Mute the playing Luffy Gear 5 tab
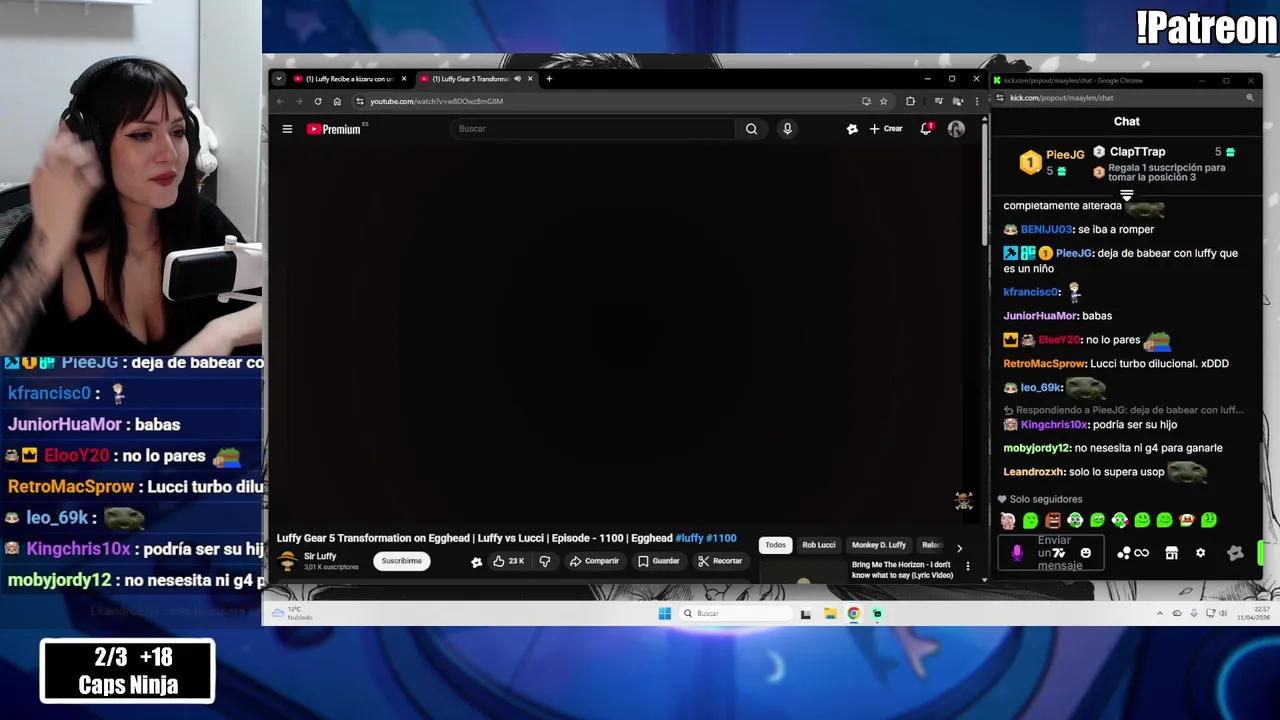The image size is (1280, 720). point(517,79)
